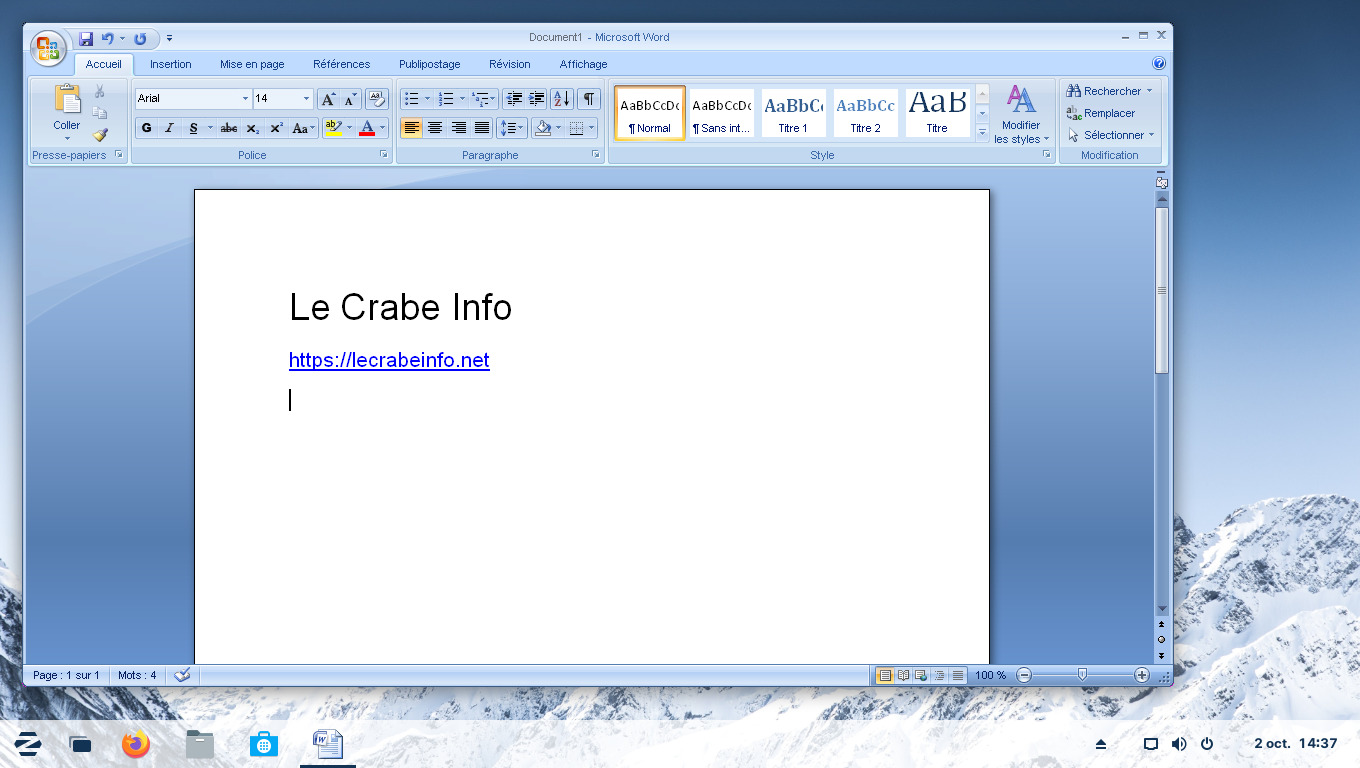Open the select browse object button

(1161, 639)
